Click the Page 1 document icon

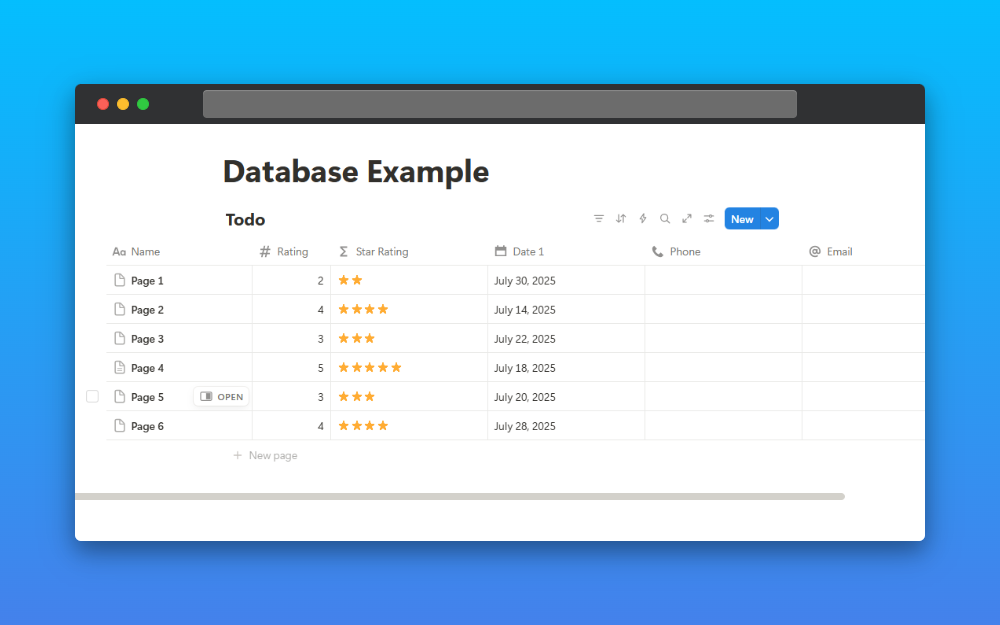point(119,280)
